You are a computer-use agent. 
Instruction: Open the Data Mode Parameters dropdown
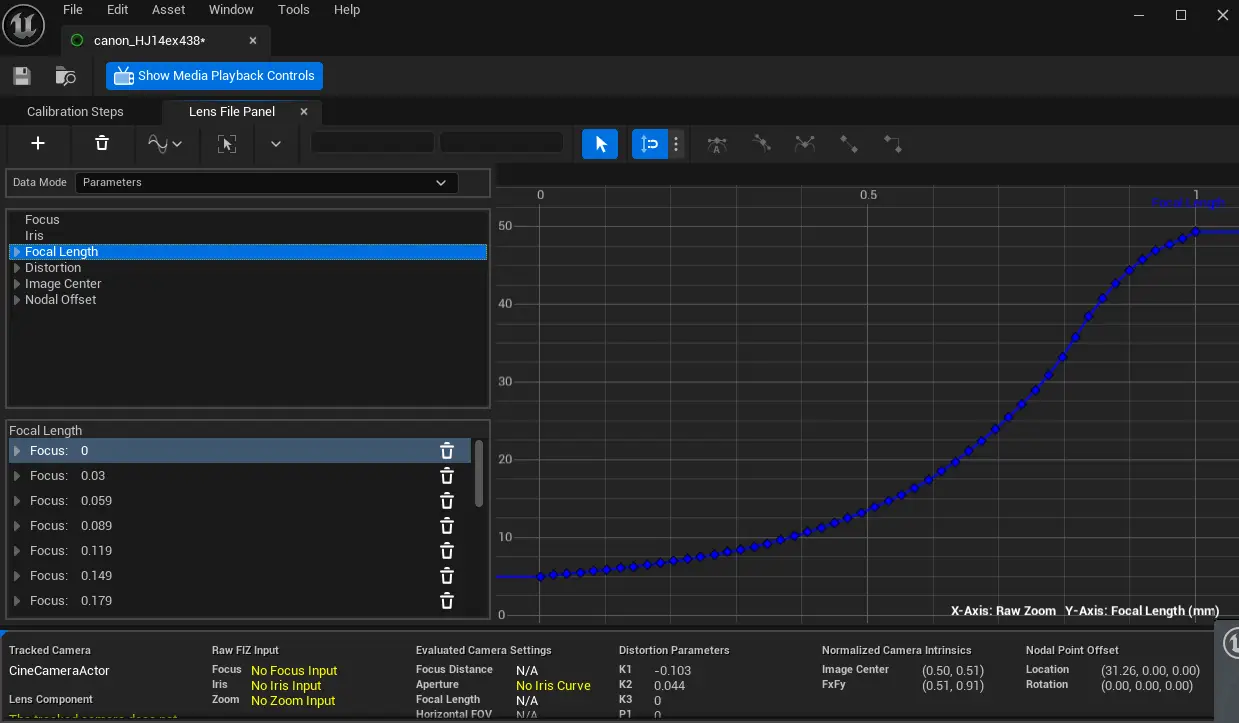coord(266,183)
